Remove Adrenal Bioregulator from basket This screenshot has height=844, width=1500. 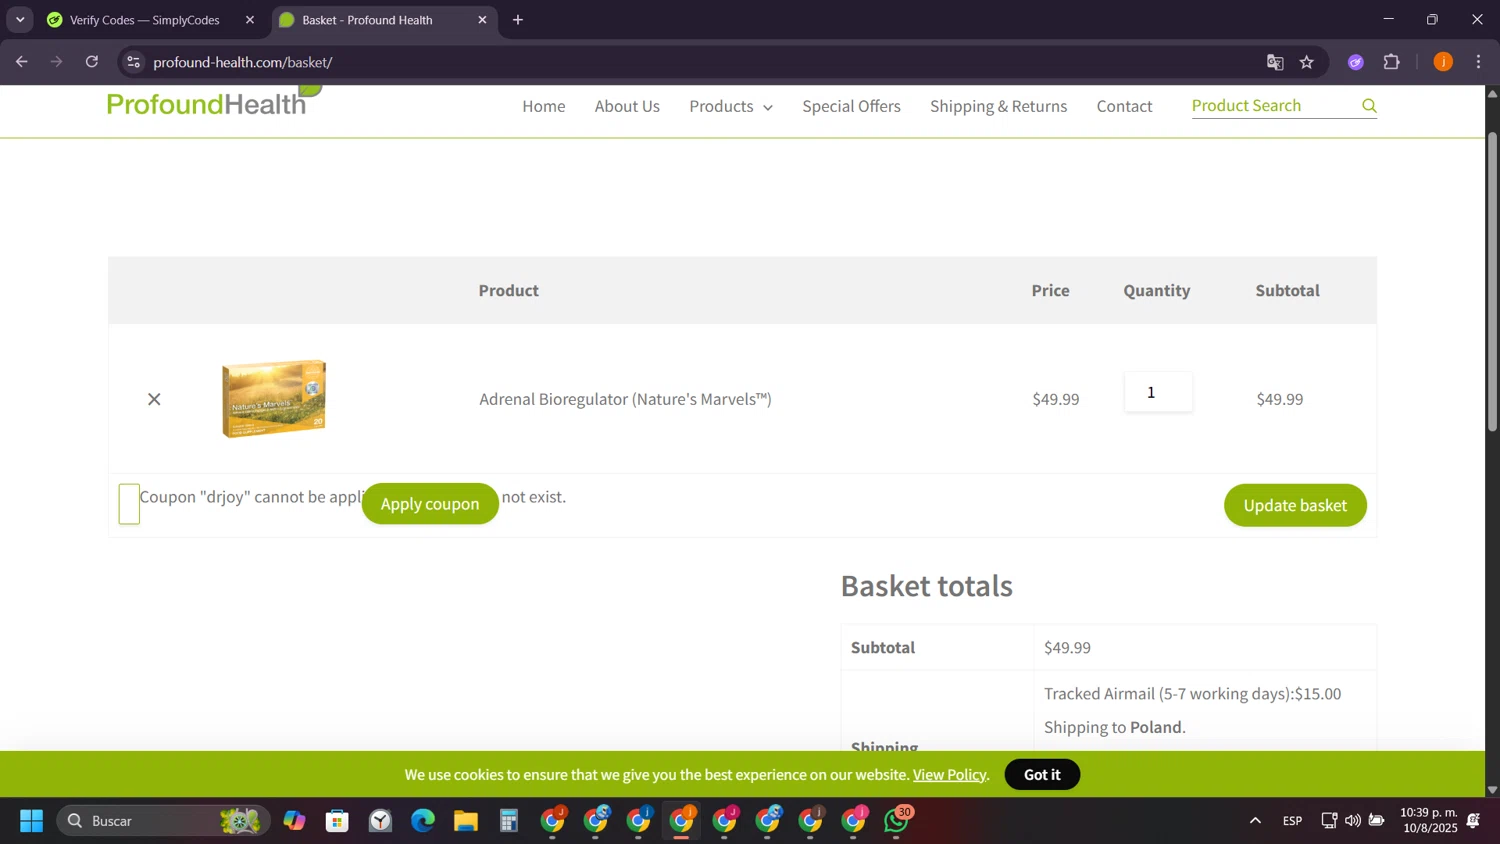pyautogui.click(x=154, y=399)
